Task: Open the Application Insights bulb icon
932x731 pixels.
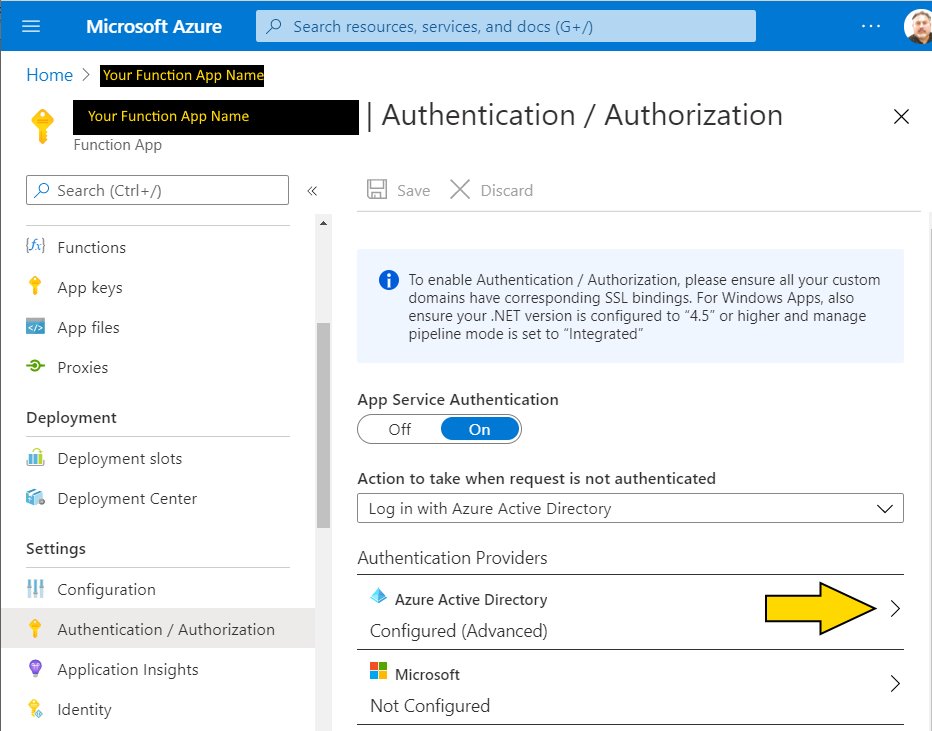Action: [x=36, y=669]
